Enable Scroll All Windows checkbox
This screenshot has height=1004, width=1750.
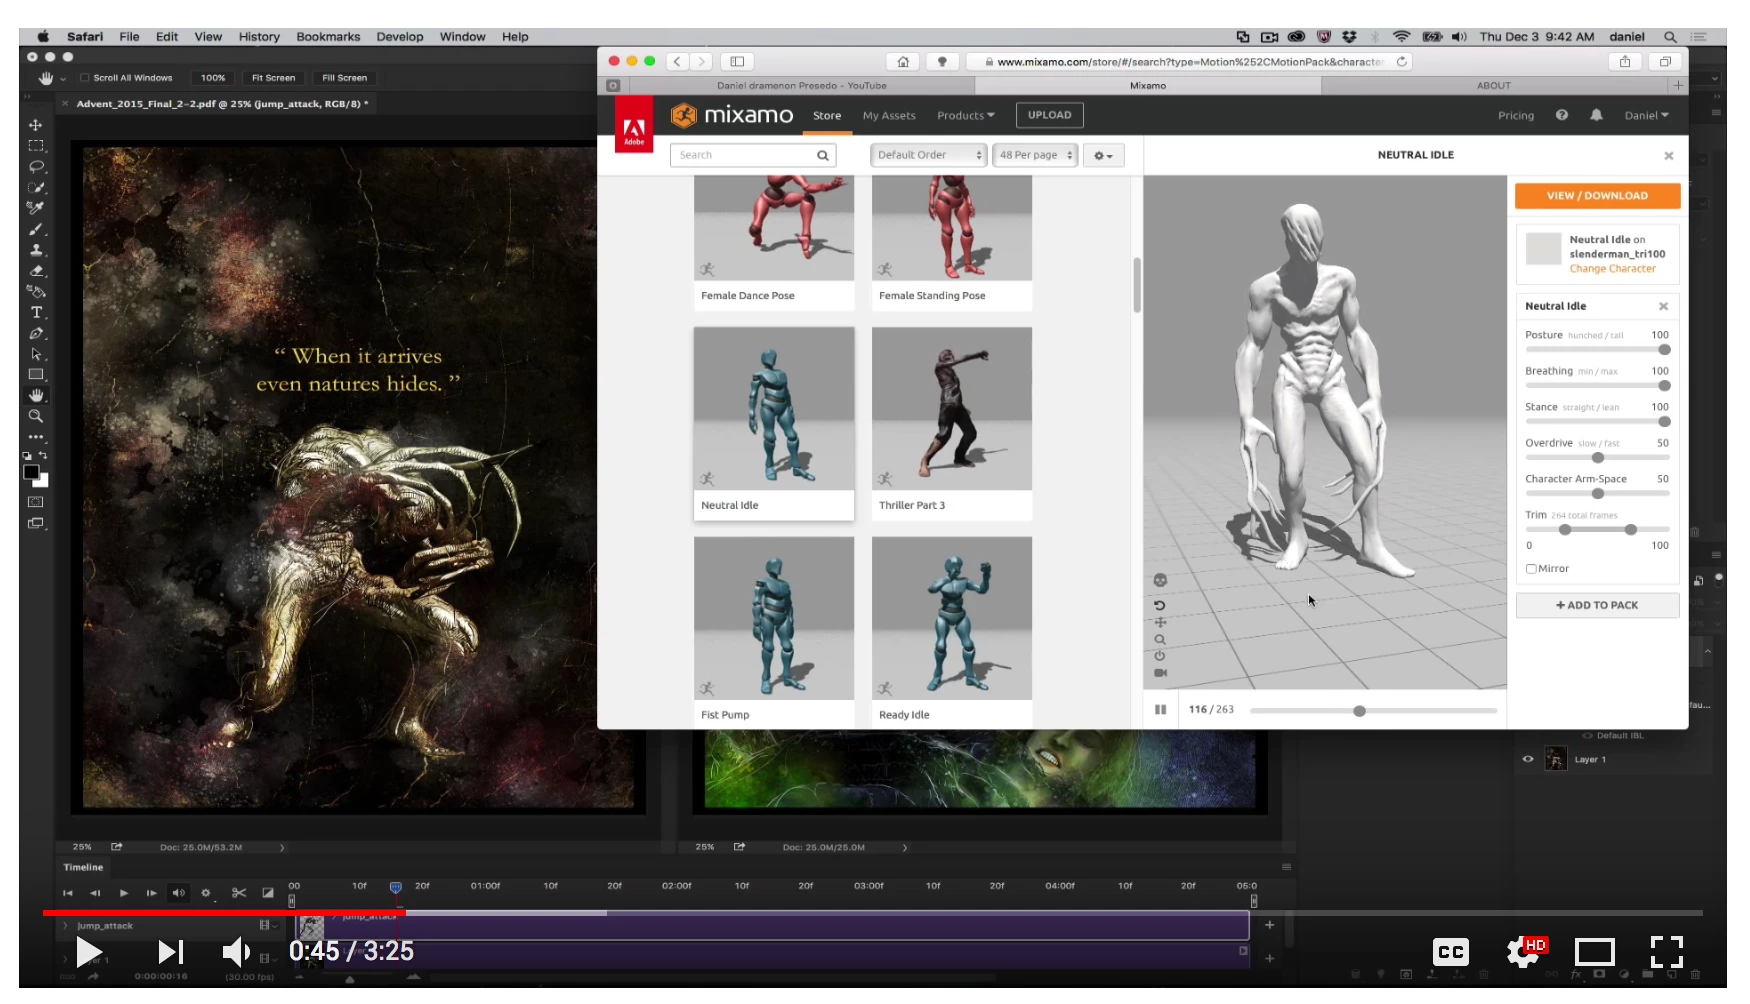point(85,78)
